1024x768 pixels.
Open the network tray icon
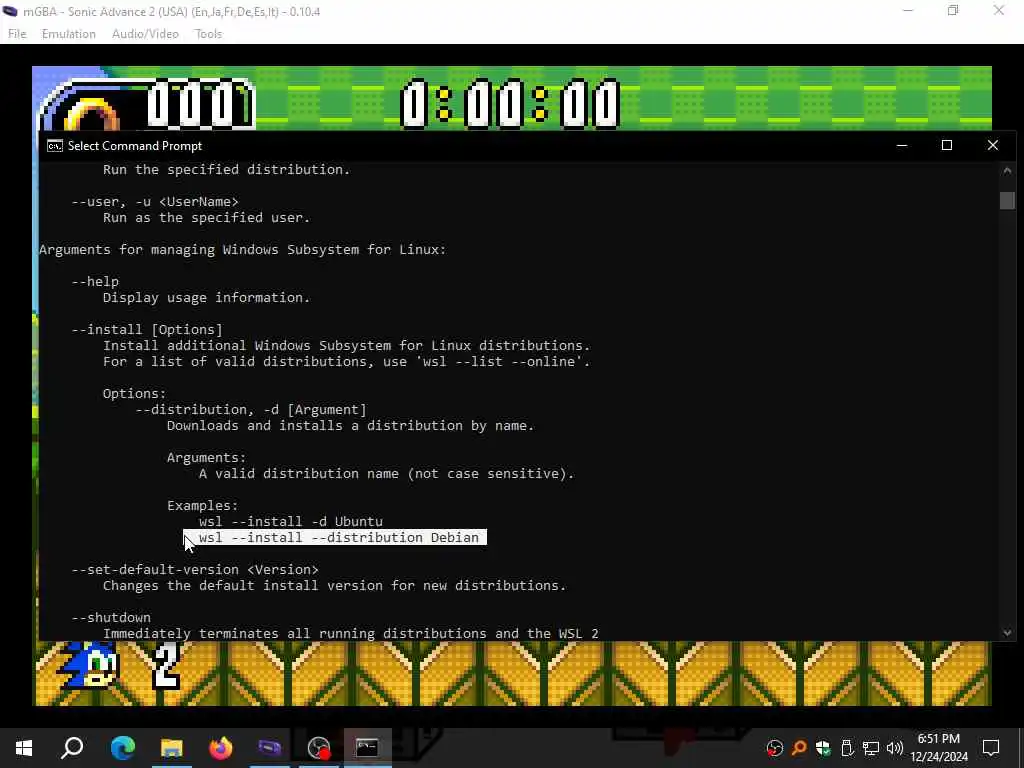[x=871, y=748]
